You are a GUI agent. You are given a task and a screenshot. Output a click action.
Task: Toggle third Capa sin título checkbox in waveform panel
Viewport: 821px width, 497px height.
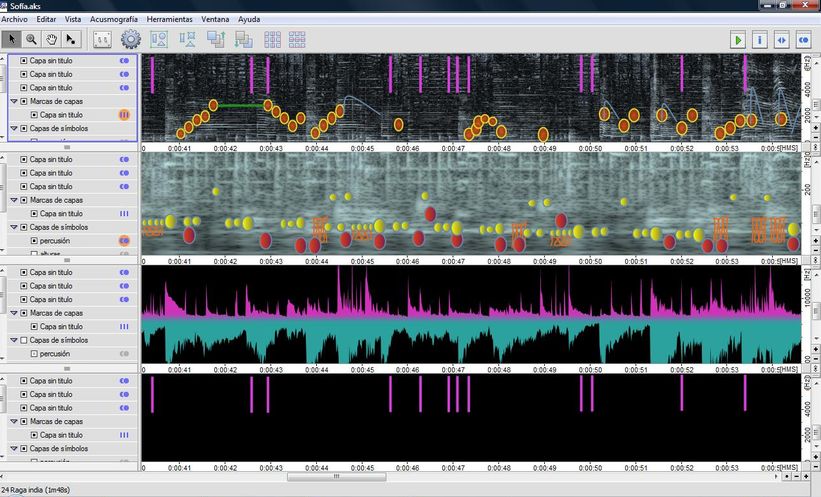coord(24,300)
